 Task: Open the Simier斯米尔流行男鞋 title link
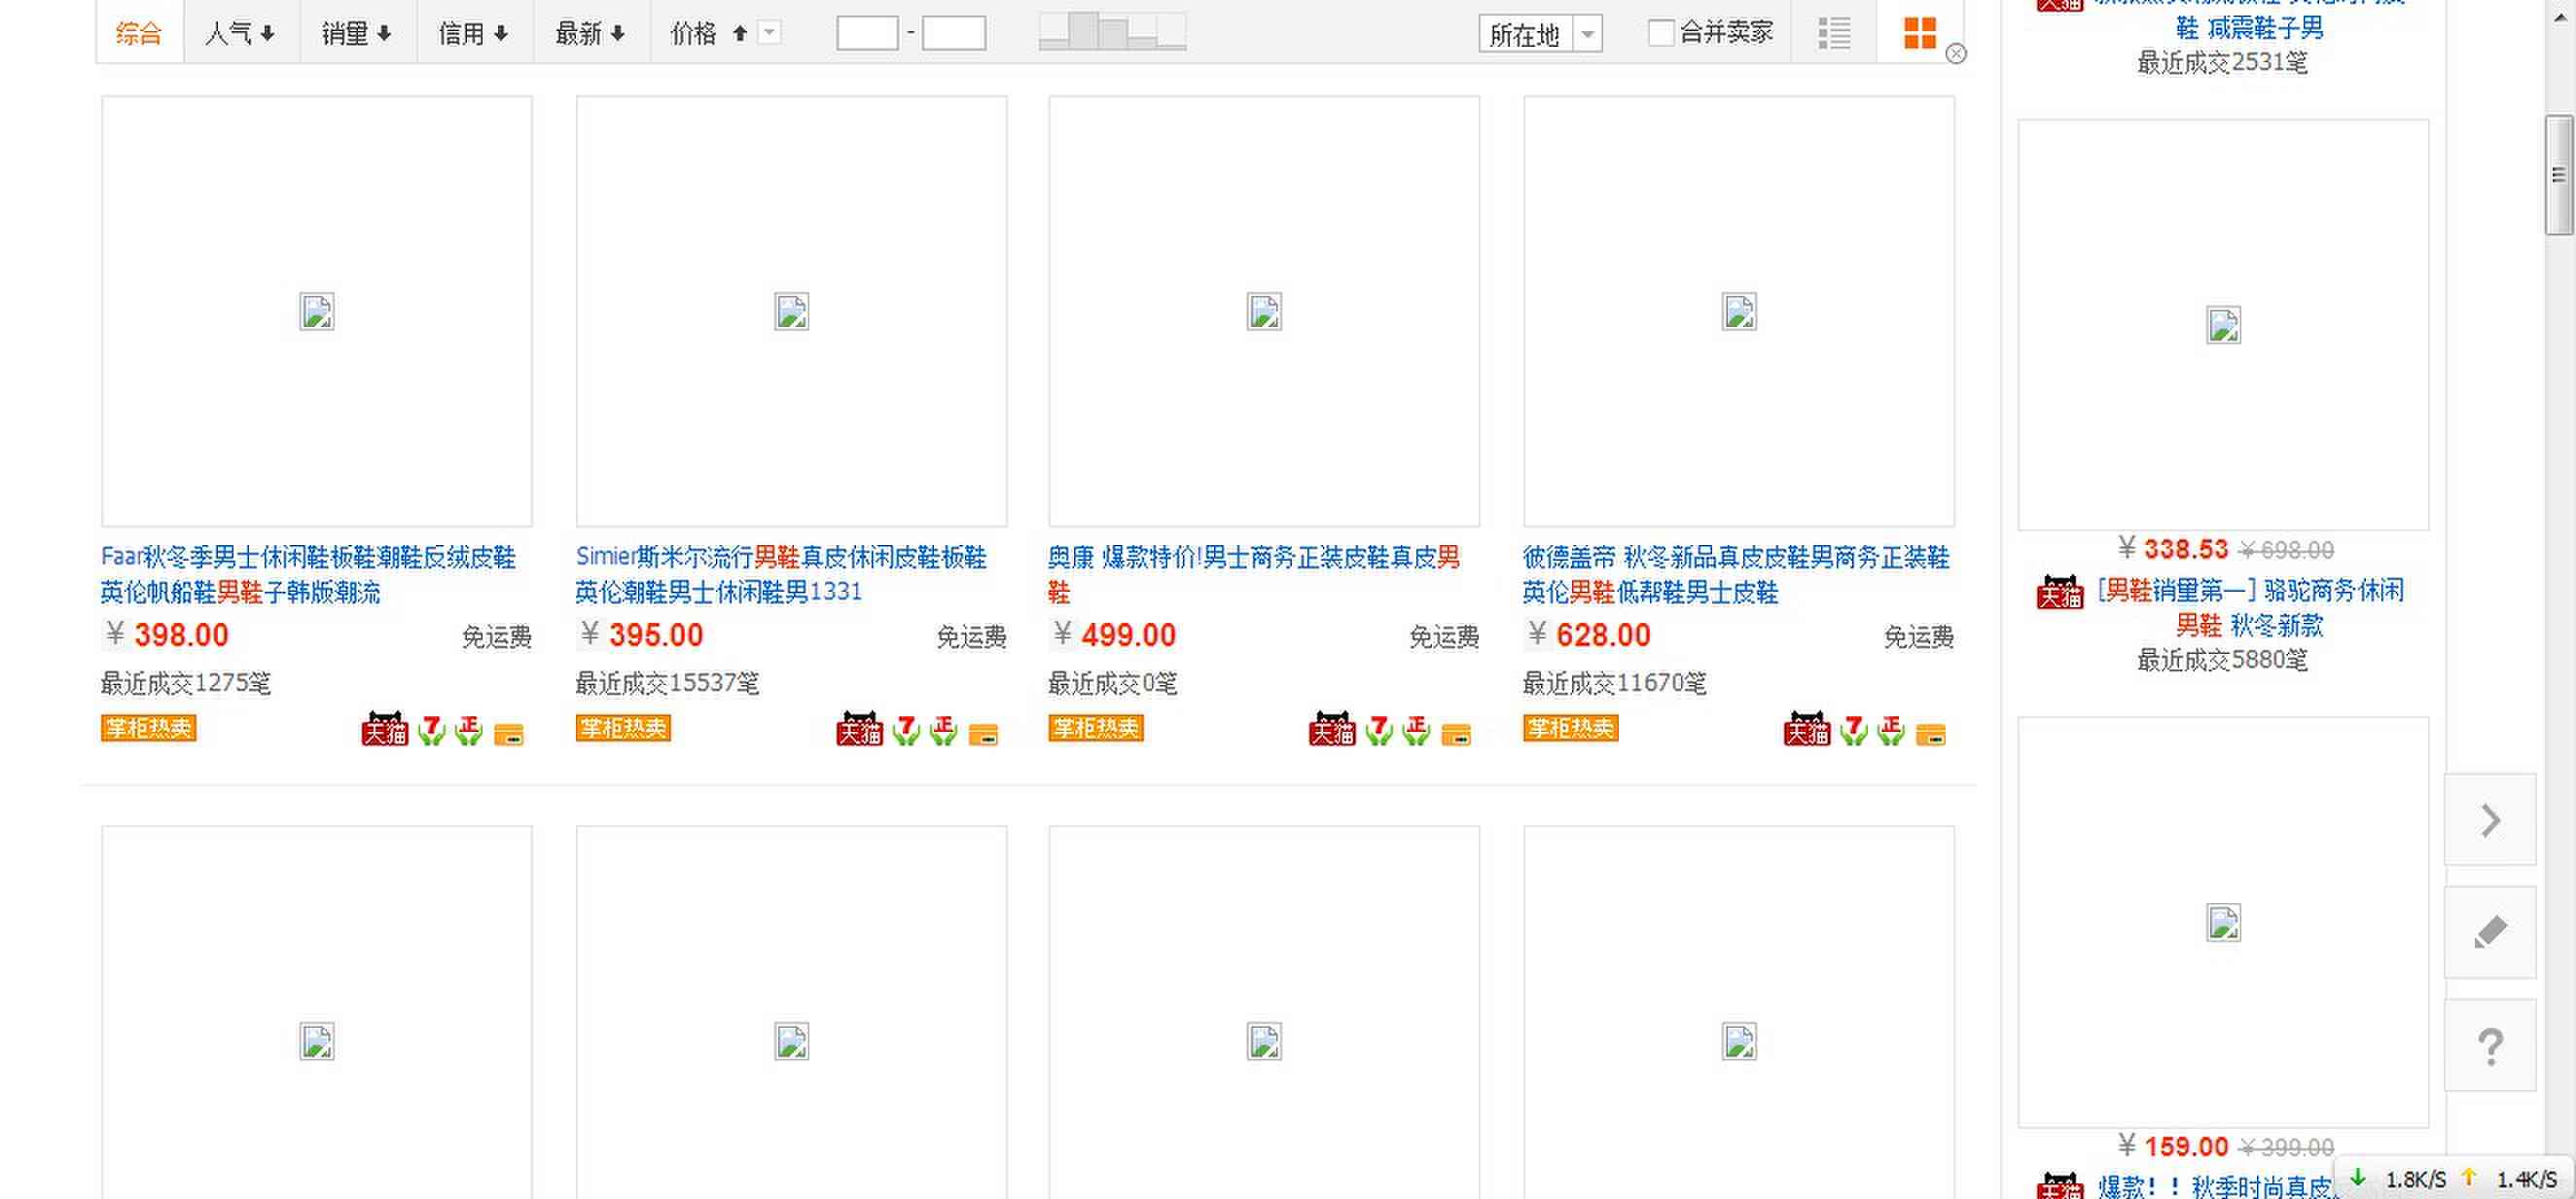781,574
